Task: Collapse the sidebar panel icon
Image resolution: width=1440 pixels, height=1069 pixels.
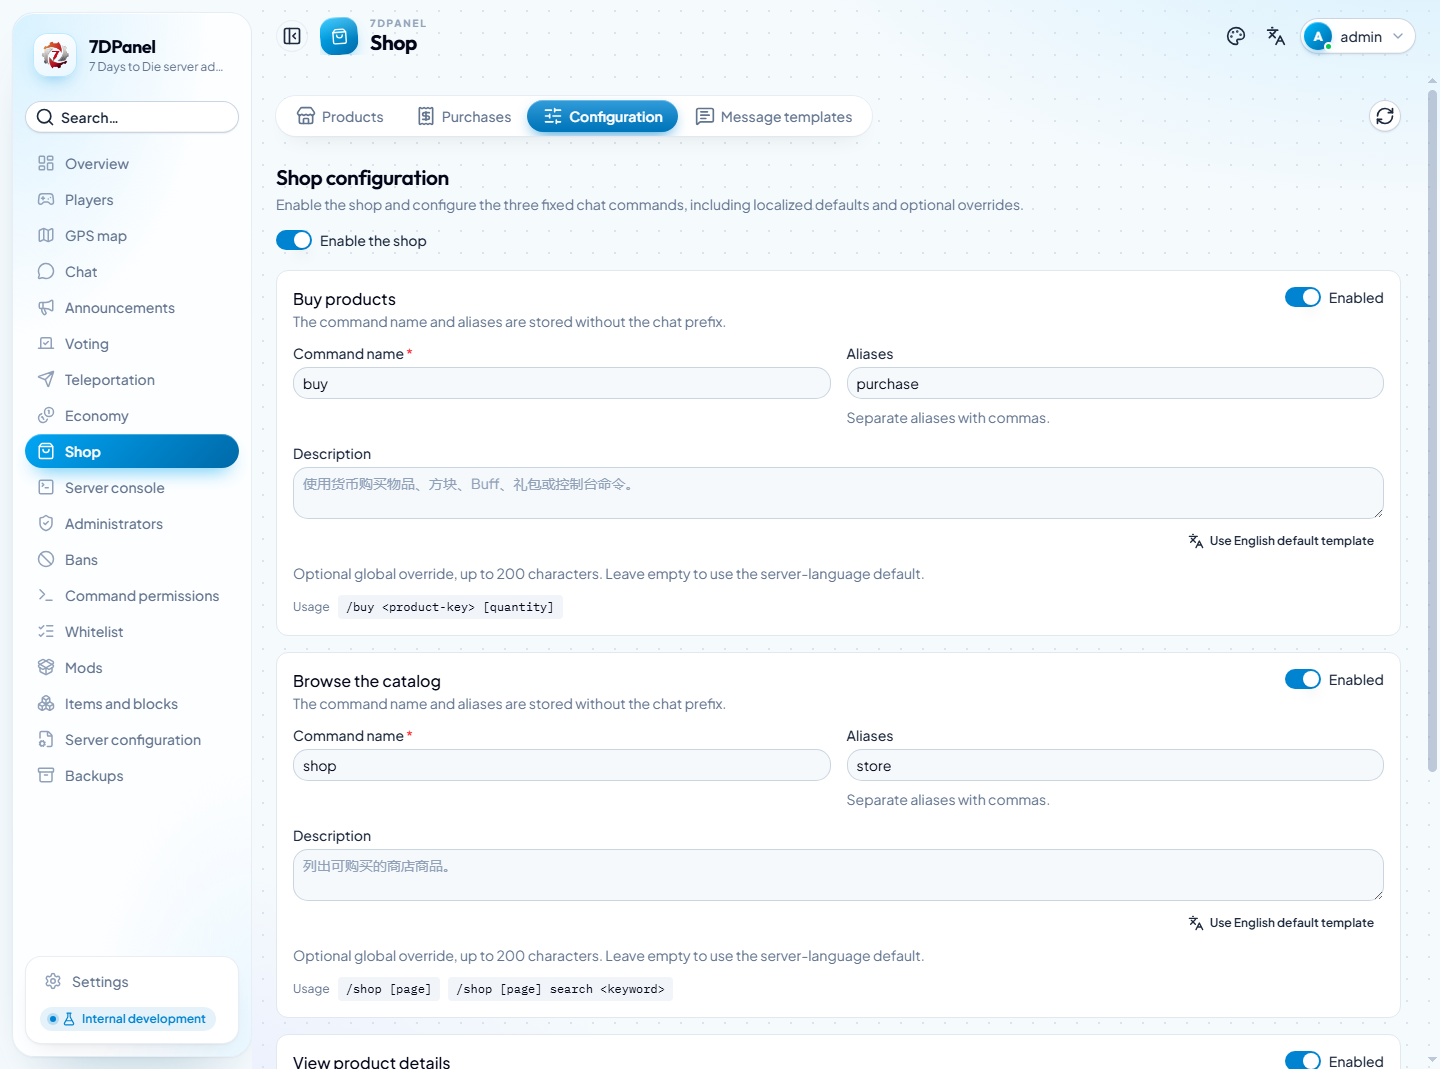Action: (x=292, y=36)
